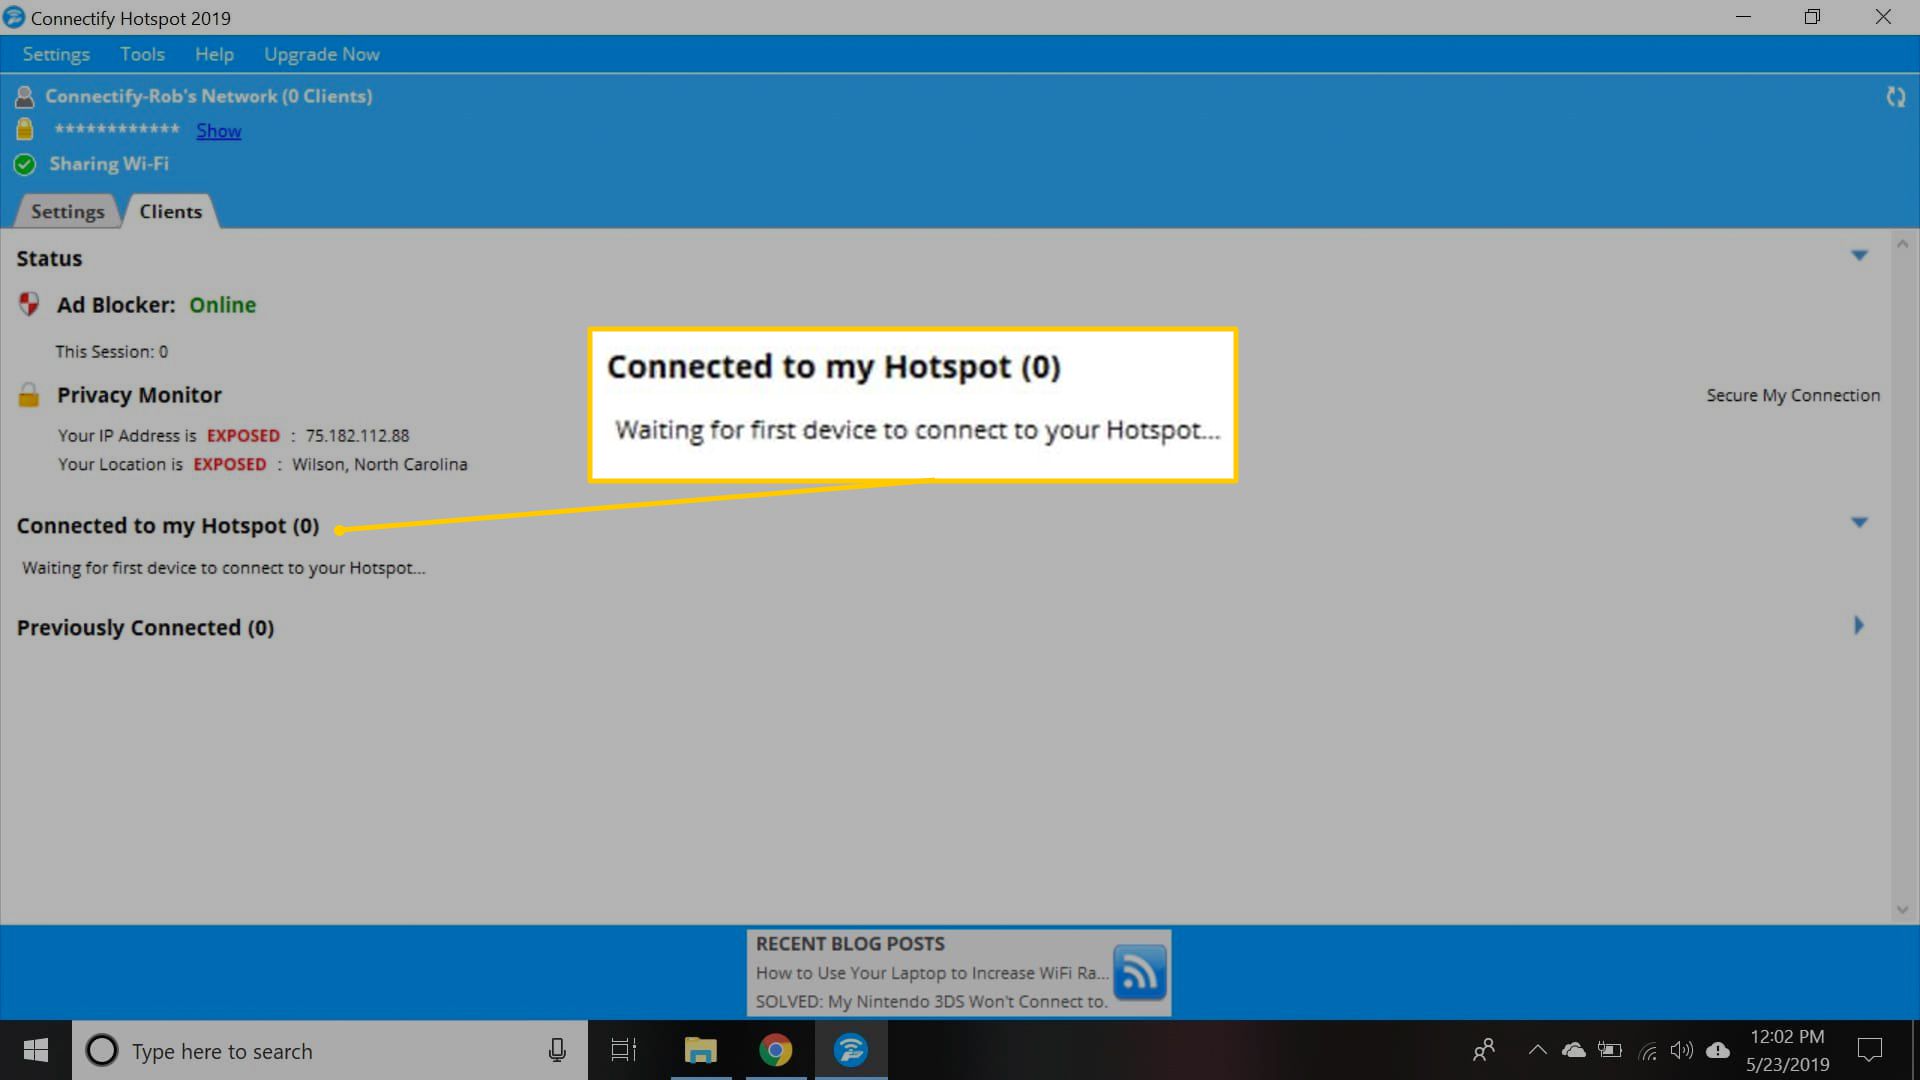Click Upgrade Now menu item
Image resolution: width=1920 pixels, height=1080 pixels.
point(322,54)
